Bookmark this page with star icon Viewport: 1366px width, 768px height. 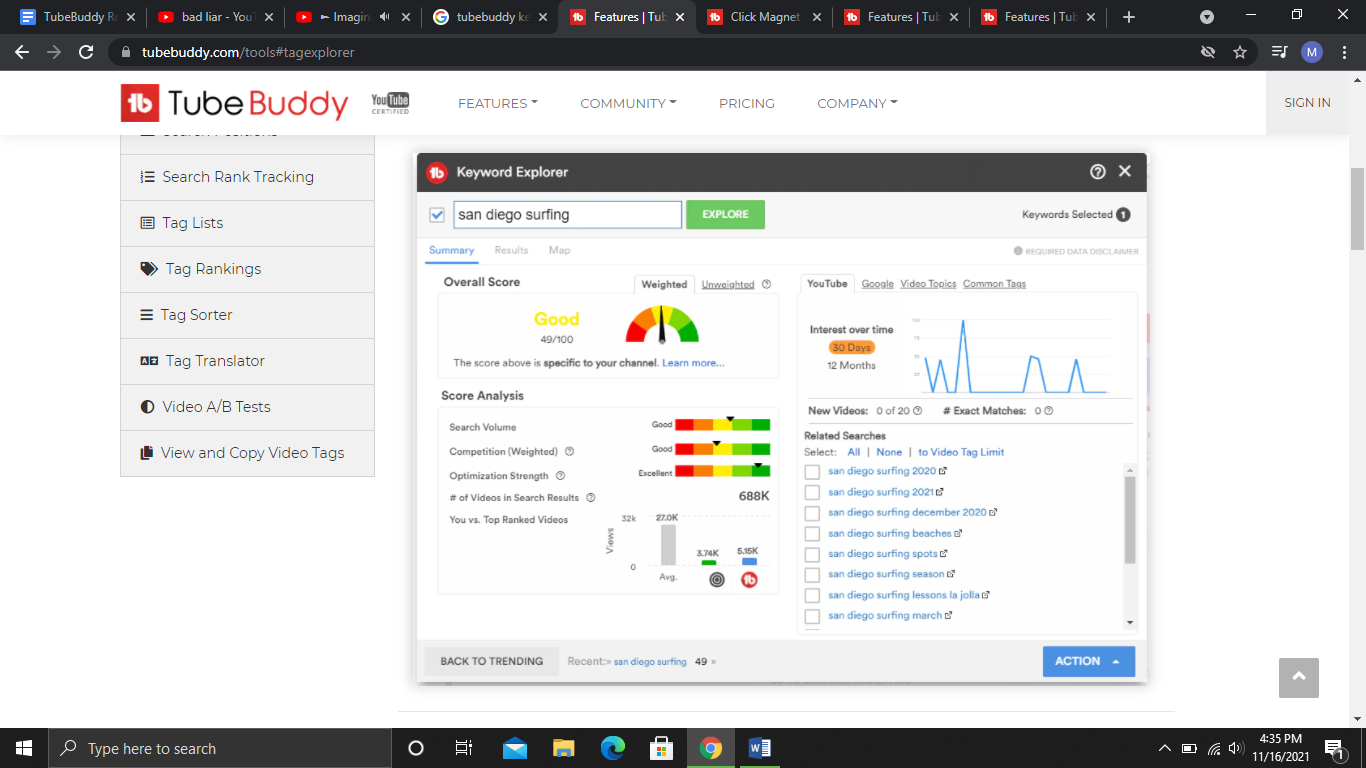pos(1240,52)
